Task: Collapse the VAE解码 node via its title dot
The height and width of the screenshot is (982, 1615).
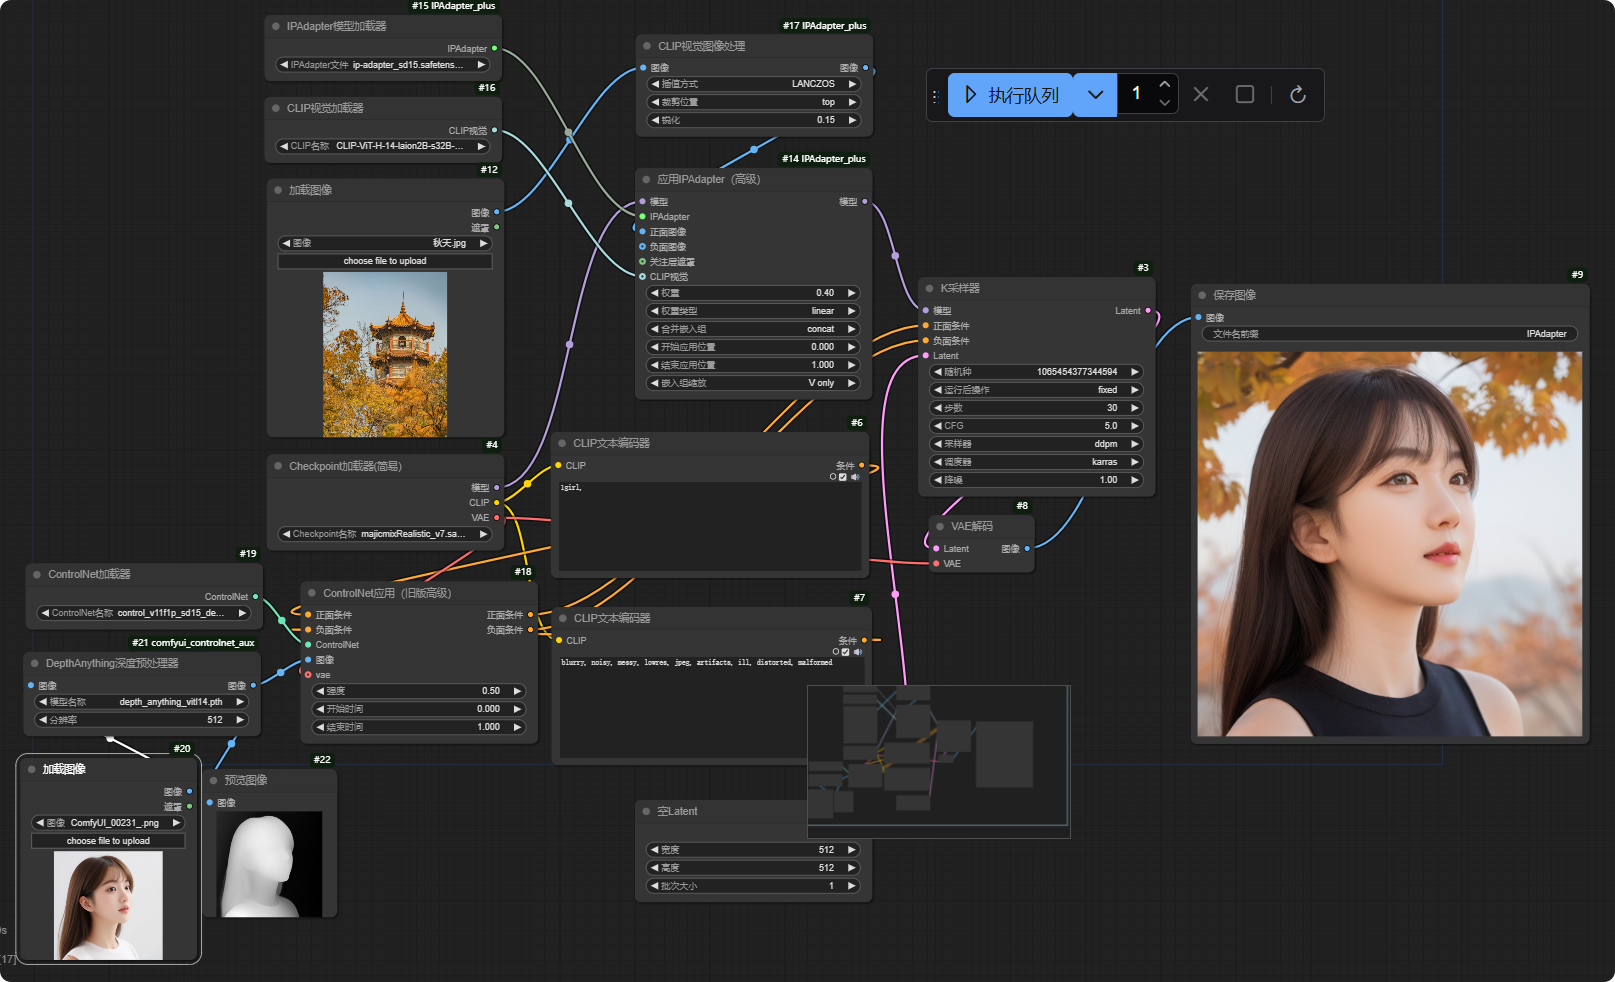Action: click(x=940, y=526)
